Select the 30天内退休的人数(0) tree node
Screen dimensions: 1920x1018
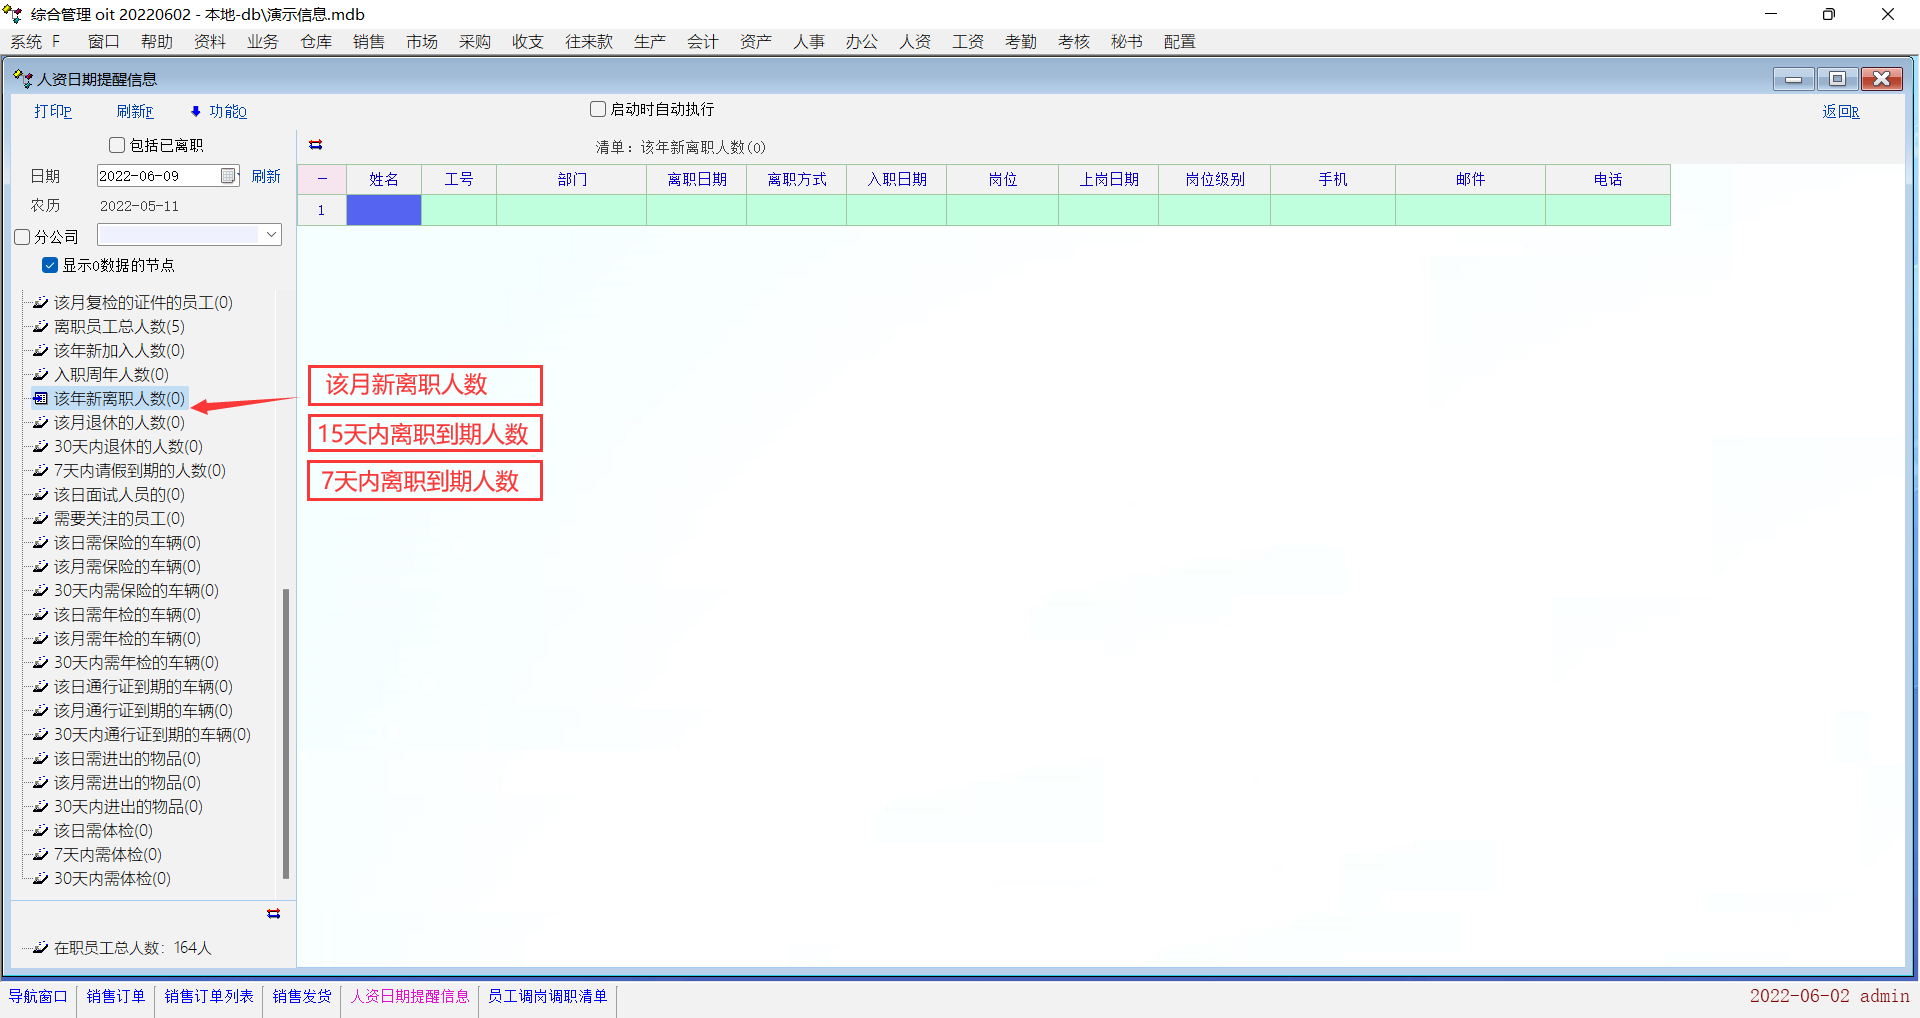[128, 447]
